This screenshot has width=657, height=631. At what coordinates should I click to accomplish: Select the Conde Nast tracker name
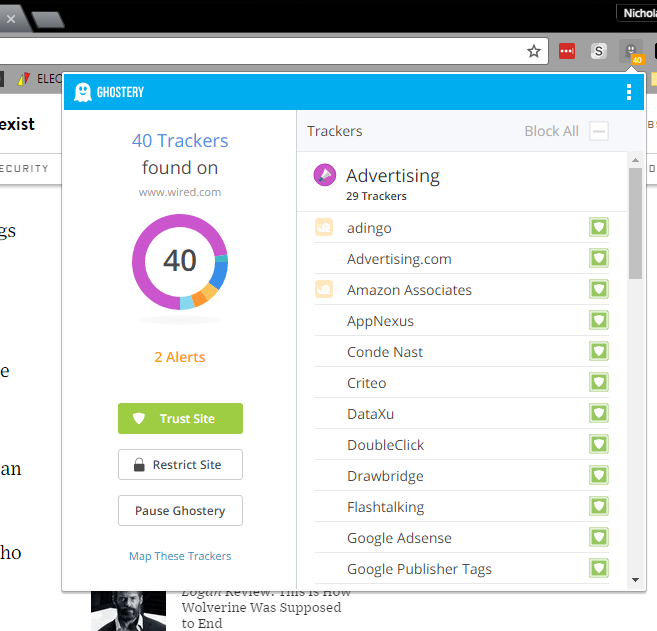(385, 352)
